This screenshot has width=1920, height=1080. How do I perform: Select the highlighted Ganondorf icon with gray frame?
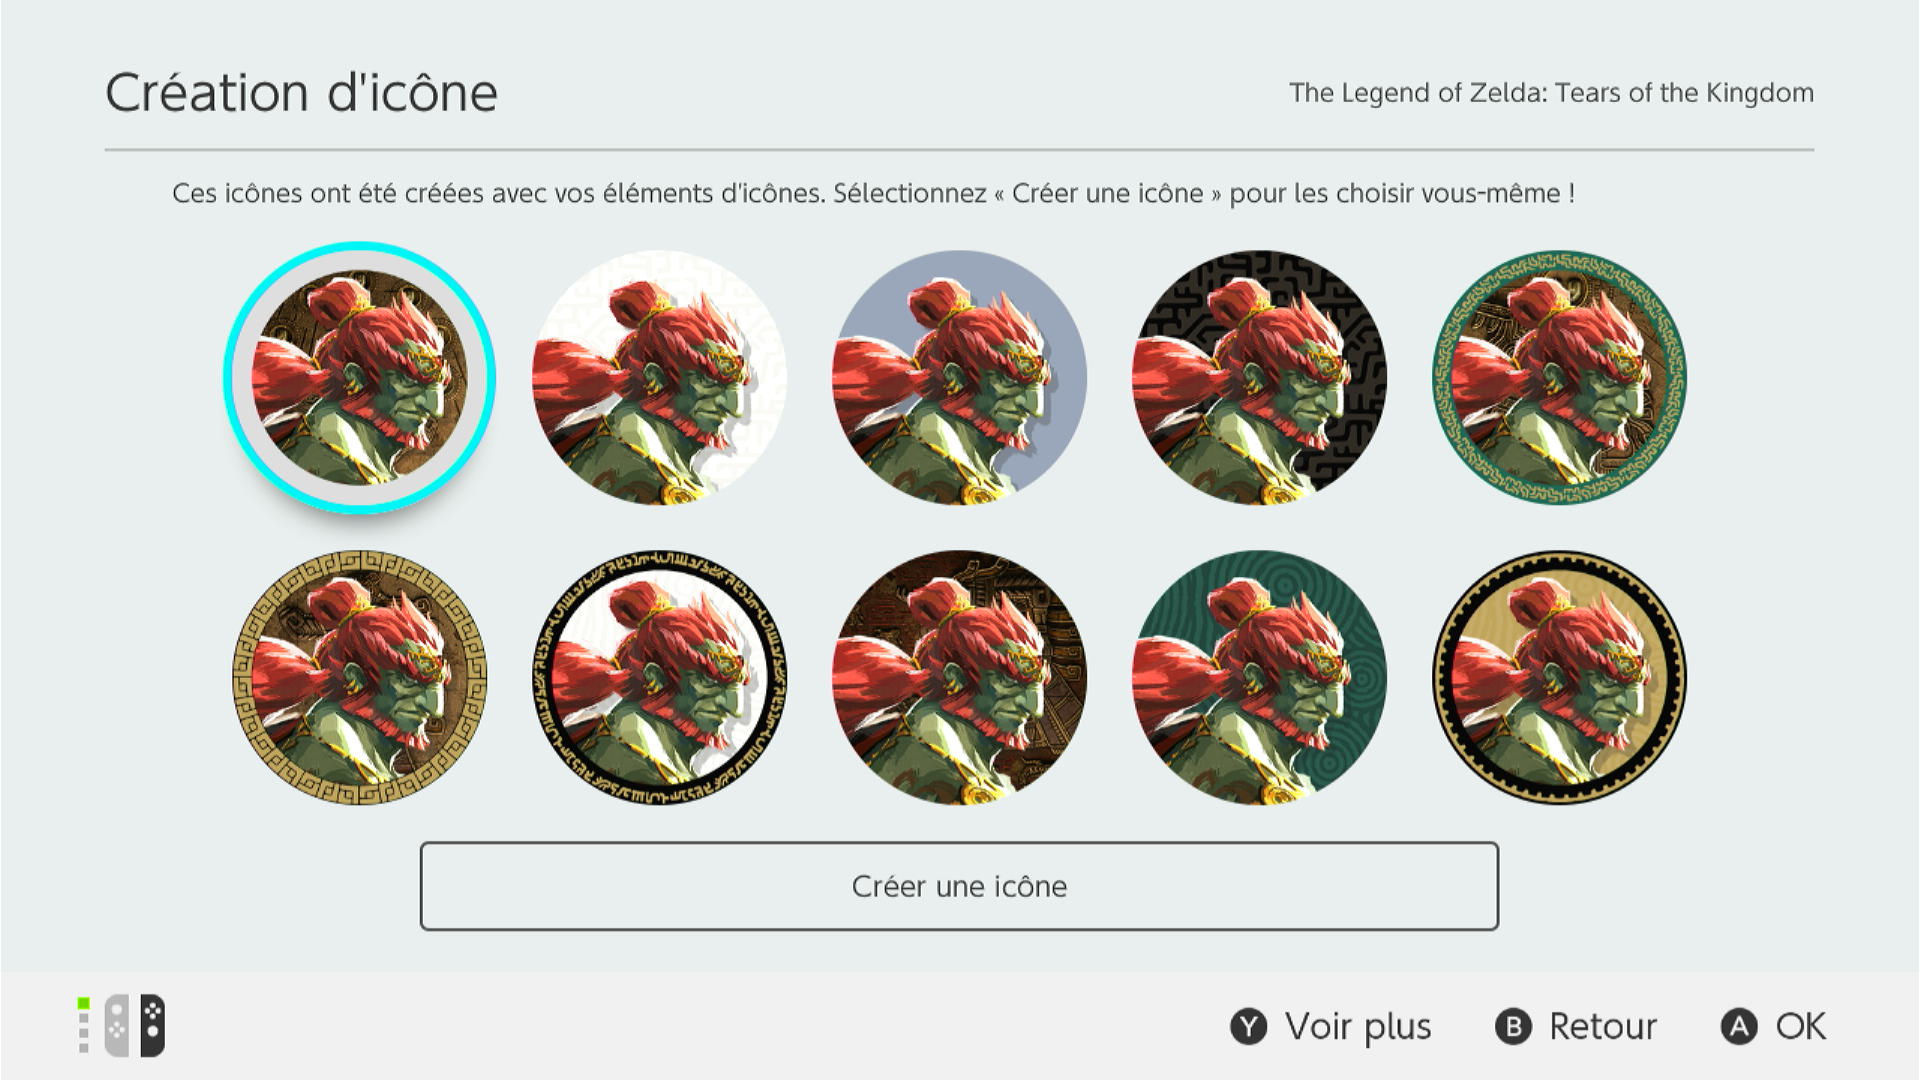click(x=359, y=378)
